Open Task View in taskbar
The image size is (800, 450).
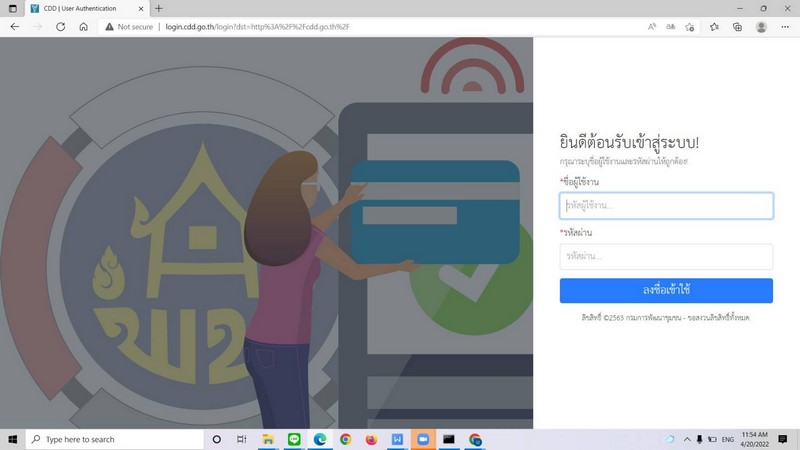tap(242, 439)
